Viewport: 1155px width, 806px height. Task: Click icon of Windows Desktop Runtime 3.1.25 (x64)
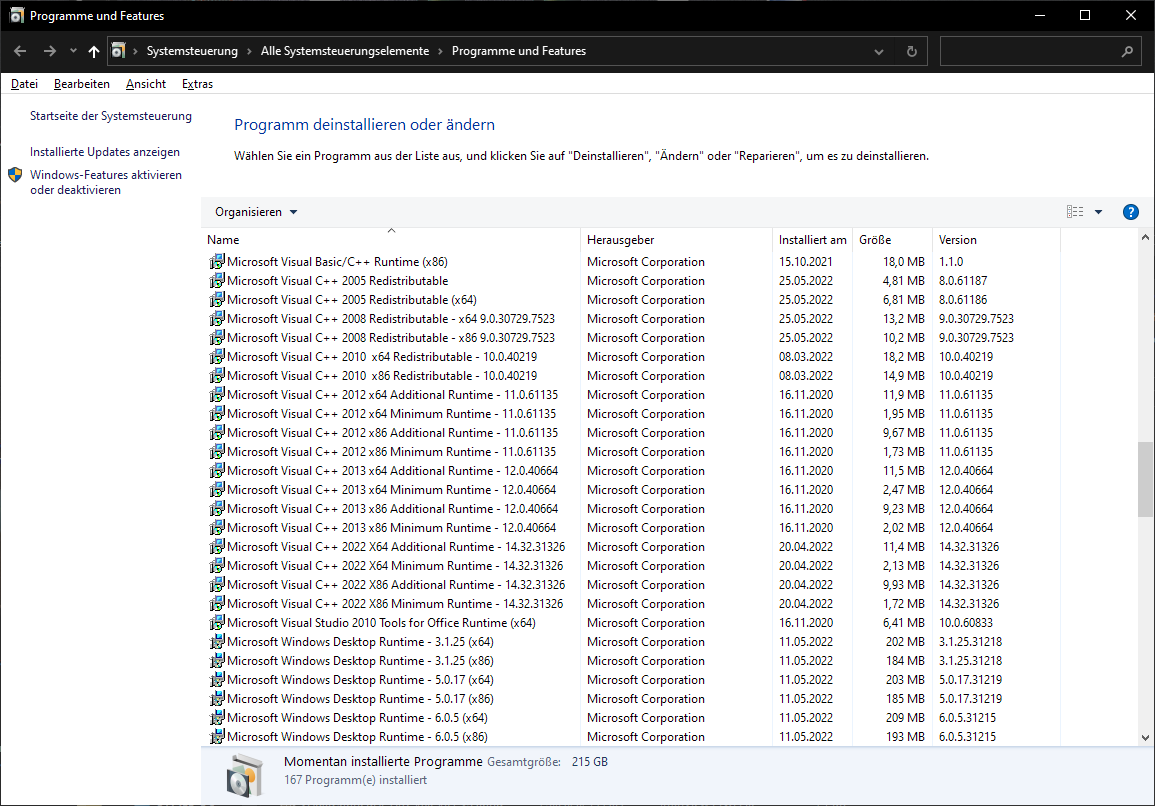[x=217, y=642]
